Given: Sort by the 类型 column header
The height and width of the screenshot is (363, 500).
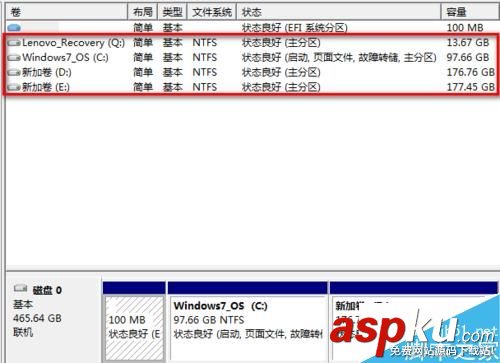Looking at the screenshot, I should [x=172, y=12].
